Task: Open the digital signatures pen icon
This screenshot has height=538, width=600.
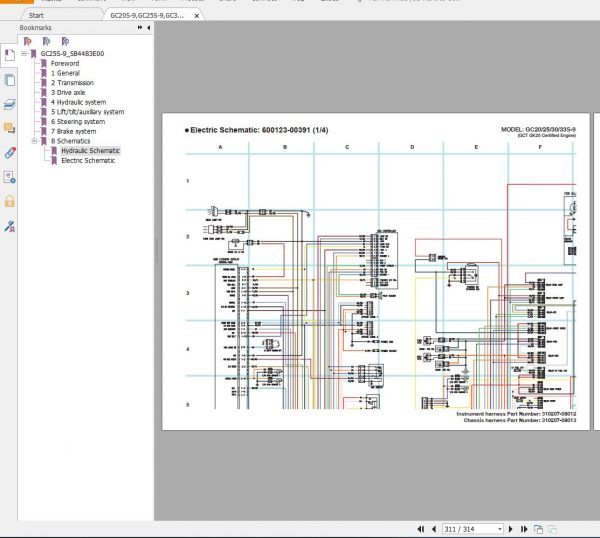Action: 9,226
